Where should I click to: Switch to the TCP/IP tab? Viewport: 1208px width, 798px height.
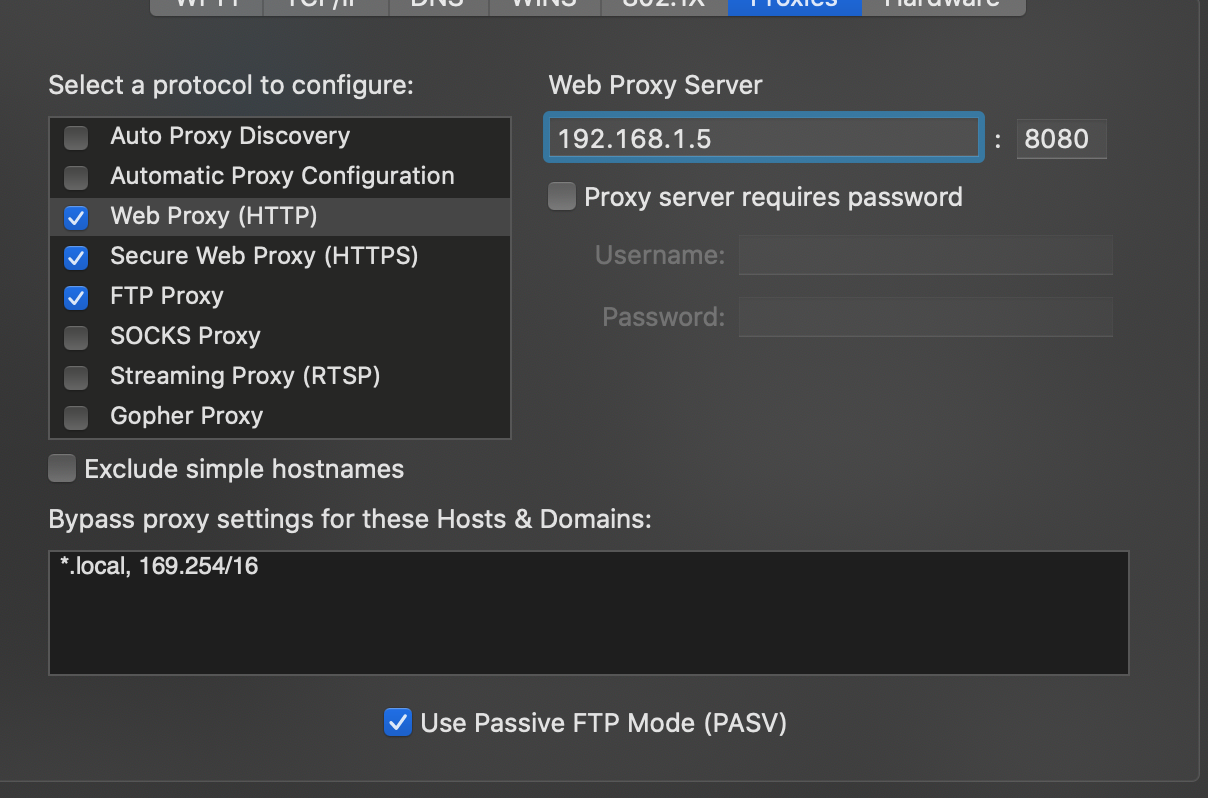324,5
